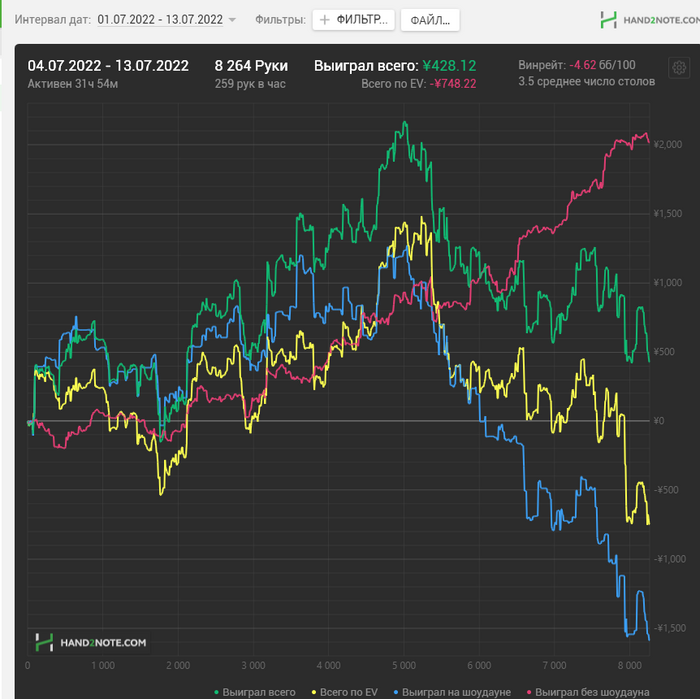Toggle the yellow 'Всего по EV' legend series

pos(347,692)
